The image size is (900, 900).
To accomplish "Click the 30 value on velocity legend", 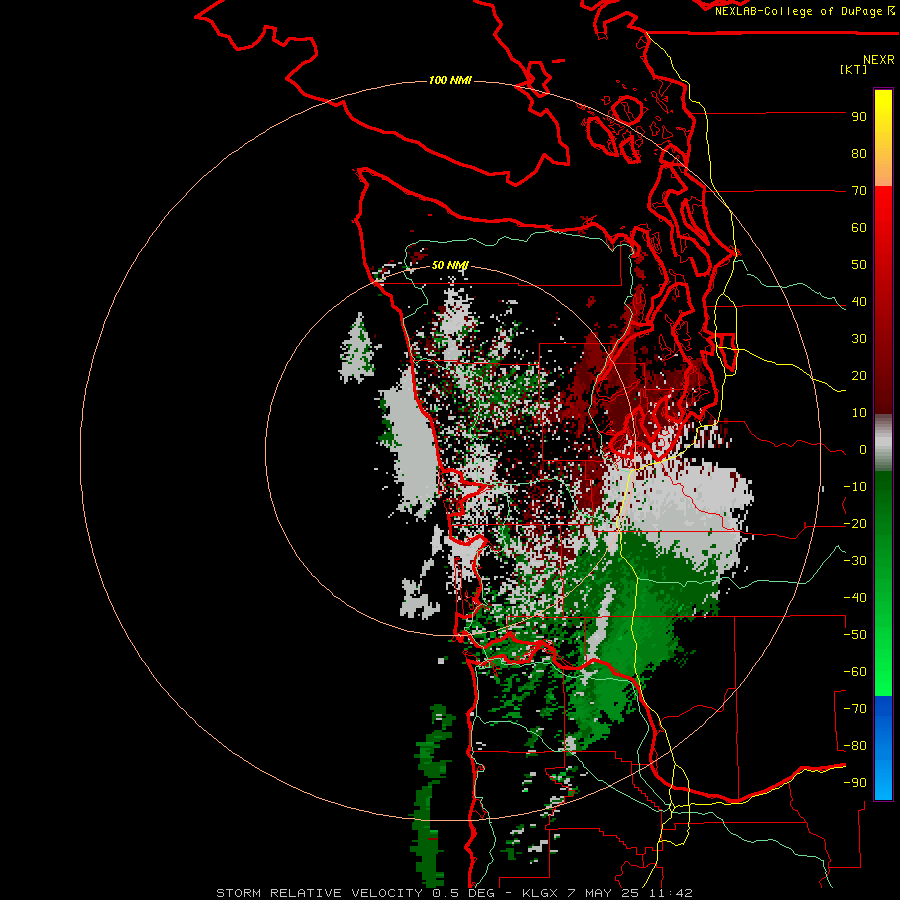I will coord(859,339).
